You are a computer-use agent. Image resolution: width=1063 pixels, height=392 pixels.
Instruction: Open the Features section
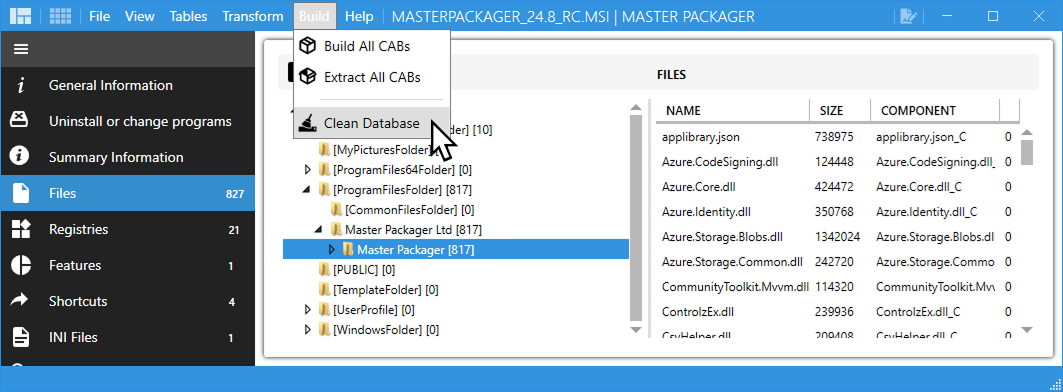coord(127,265)
